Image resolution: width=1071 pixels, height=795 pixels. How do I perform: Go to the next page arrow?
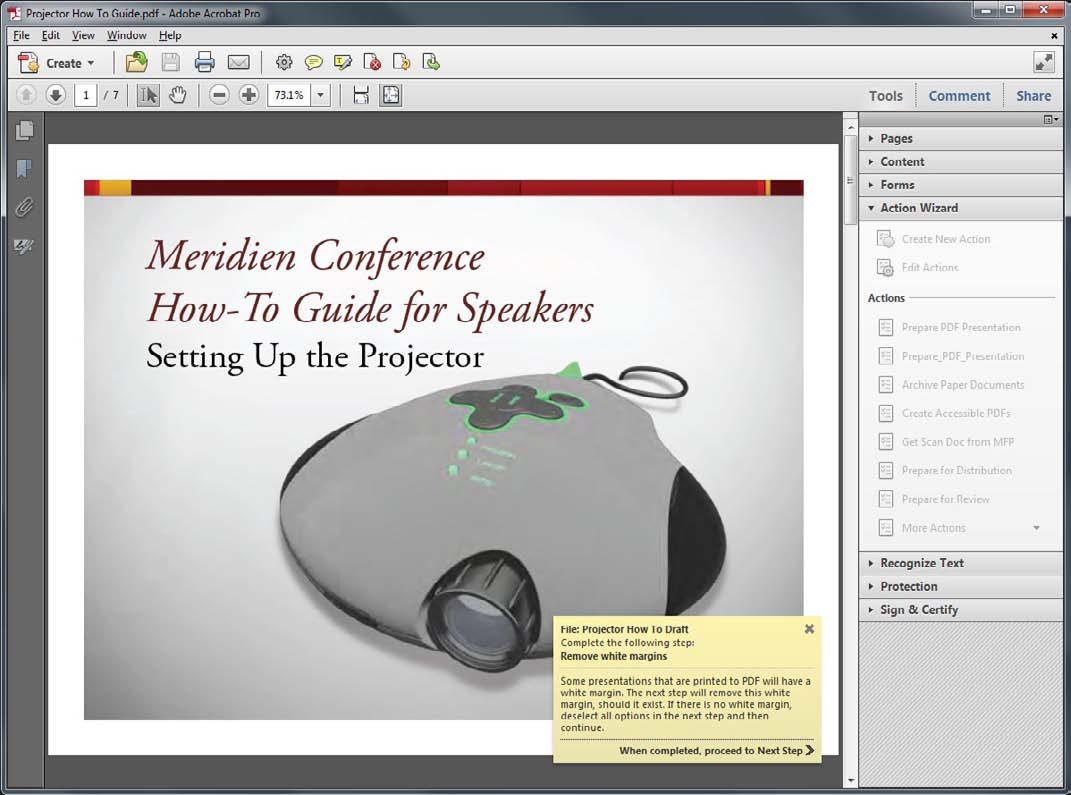pyautogui.click(x=56, y=95)
